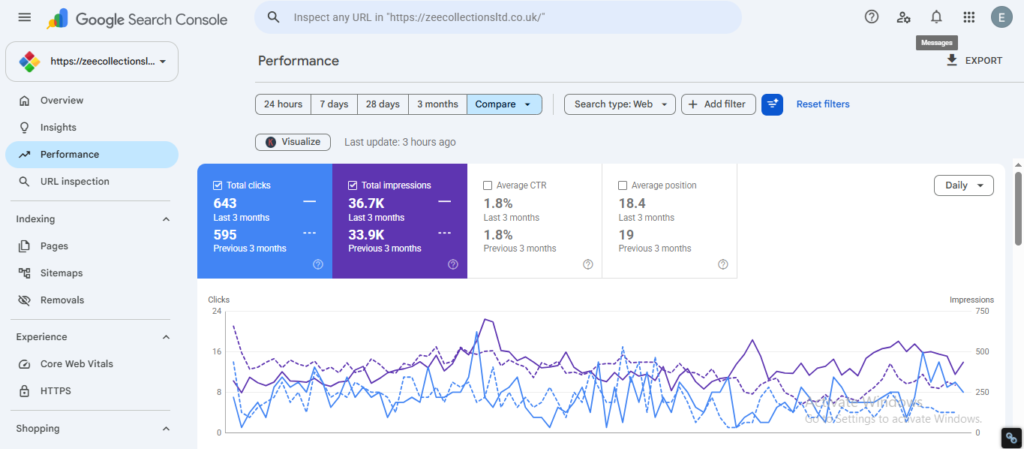Image resolution: width=1024 pixels, height=449 pixels.
Task: Click the 36.7K total impressions value
Action: 364,203
